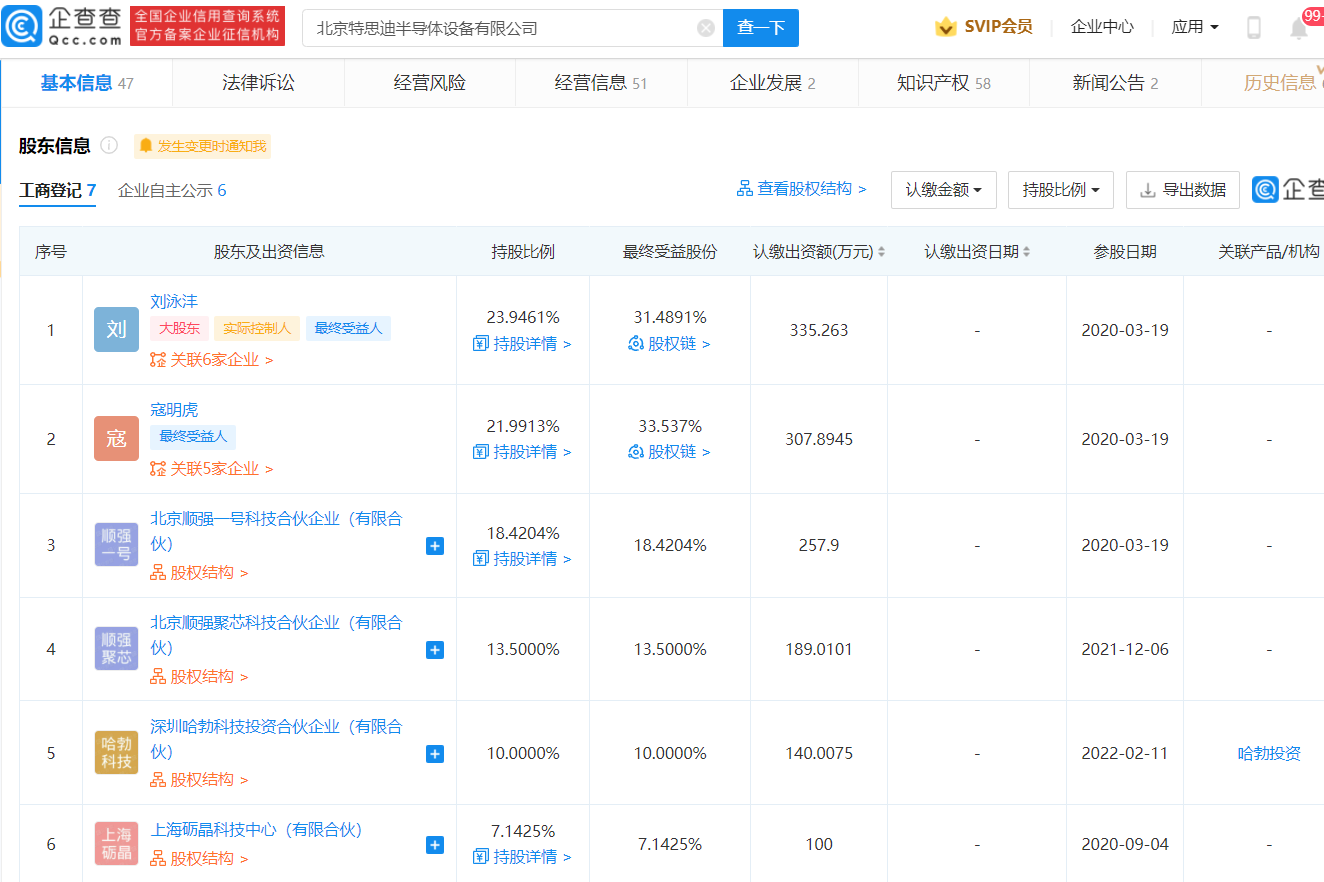This screenshot has width=1324, height=882.
Task: Open the 应用 dropdown menu
Action: click(1195, 27)
